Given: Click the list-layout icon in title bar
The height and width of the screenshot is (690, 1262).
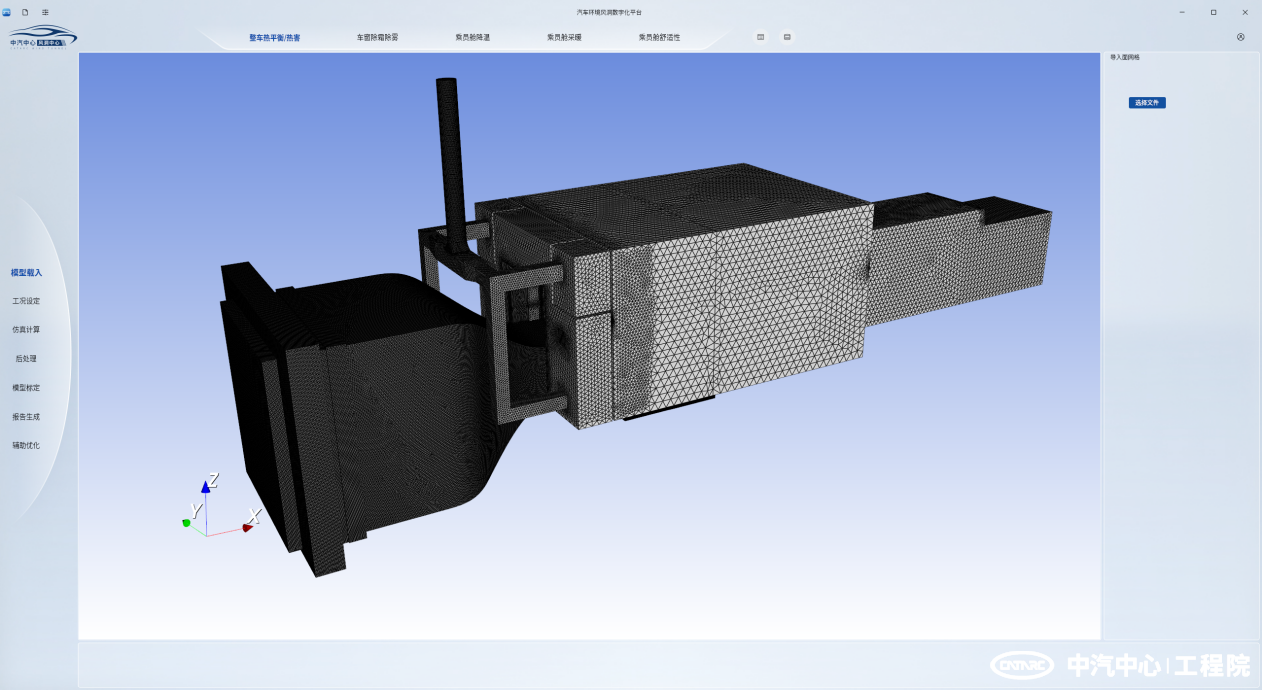Looking at the screenshot, I should (45, 12).
